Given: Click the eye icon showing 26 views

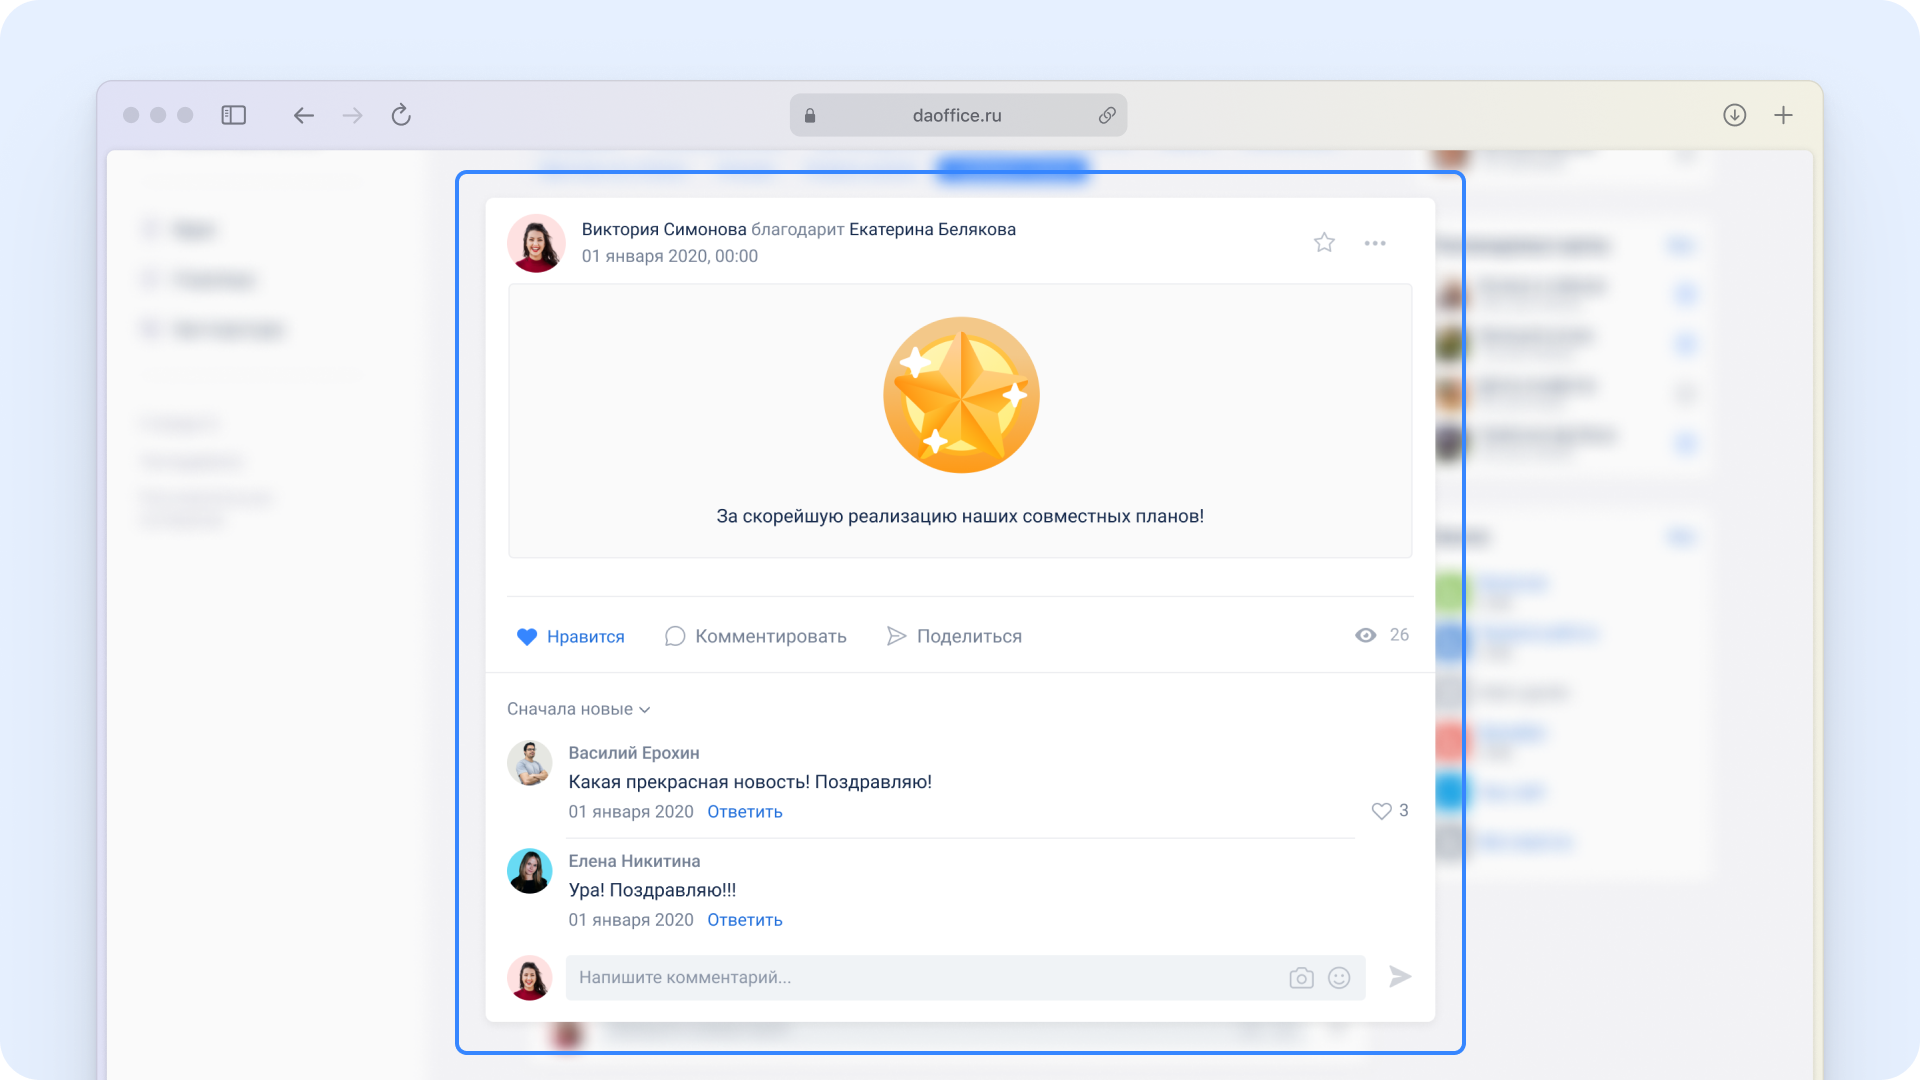Looking at the screenshot, I should pyautogui.click(x=1365, y=636).
